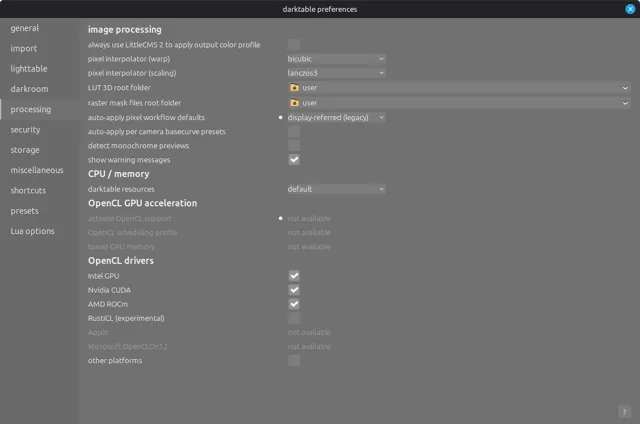640x424 pixels.
Task: Uncheck the Intel GPU driver
Action: (294, 275)
